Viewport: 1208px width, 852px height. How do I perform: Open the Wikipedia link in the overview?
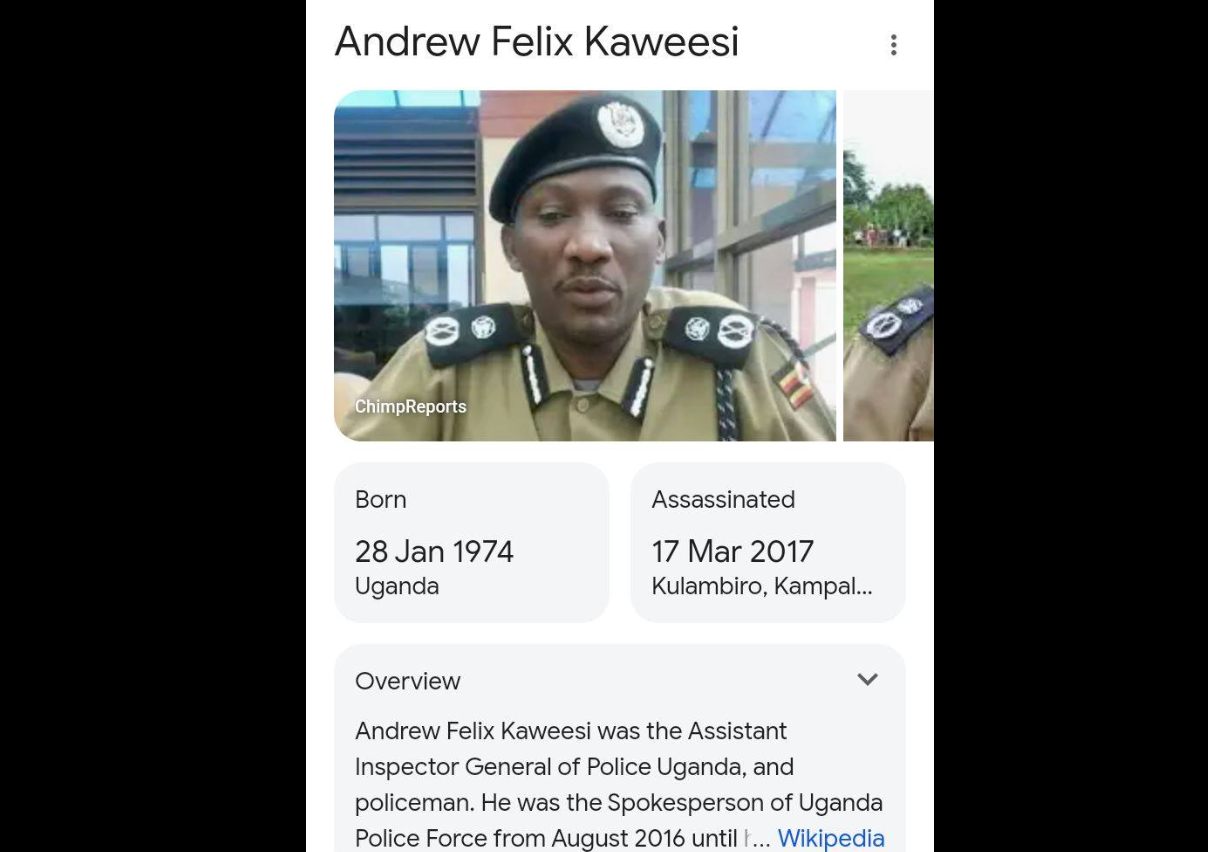831,838
